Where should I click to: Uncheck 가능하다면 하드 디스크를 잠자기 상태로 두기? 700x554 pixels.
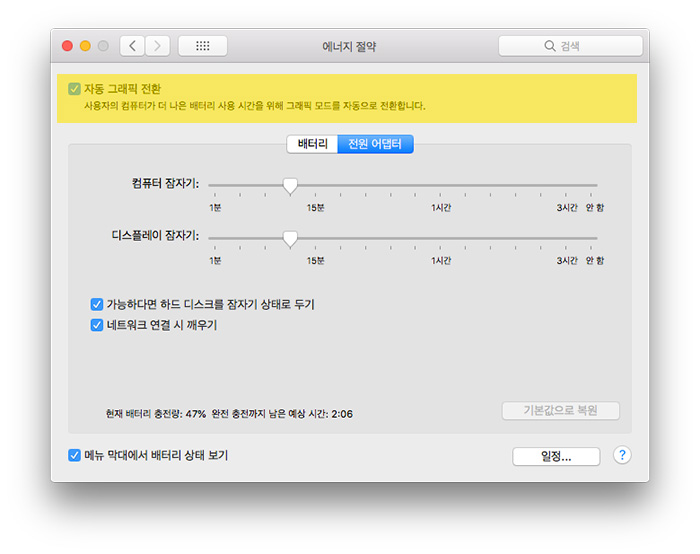(97, 304)
